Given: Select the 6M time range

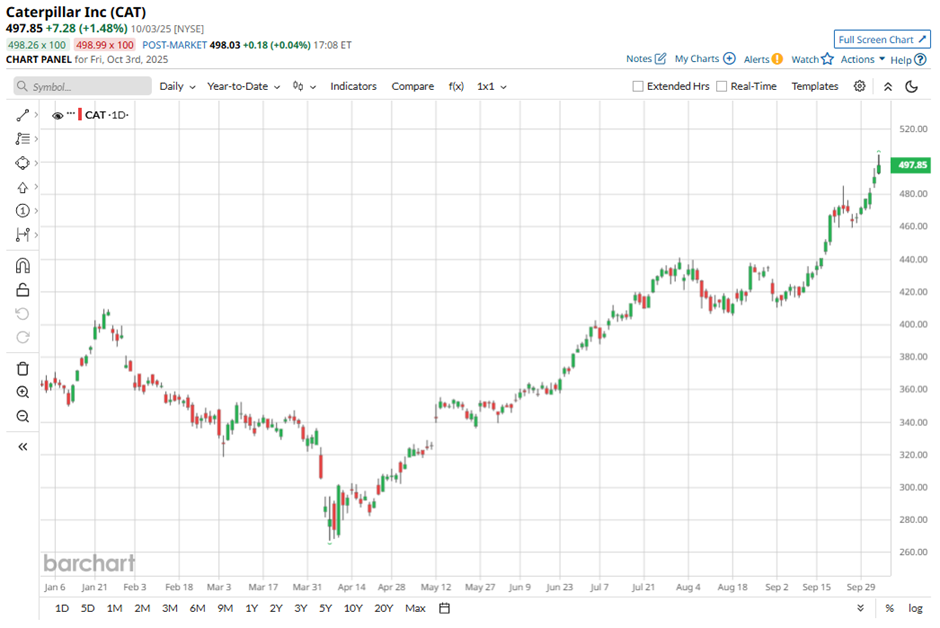Looking at the screenshot, I should [x=197, y=608].
